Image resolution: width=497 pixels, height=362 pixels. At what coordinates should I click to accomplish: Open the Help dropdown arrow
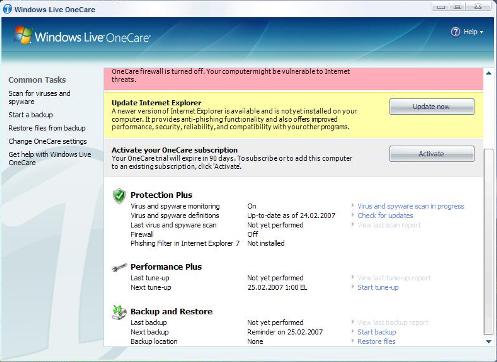pyautogui.click(x=481, y=32)
